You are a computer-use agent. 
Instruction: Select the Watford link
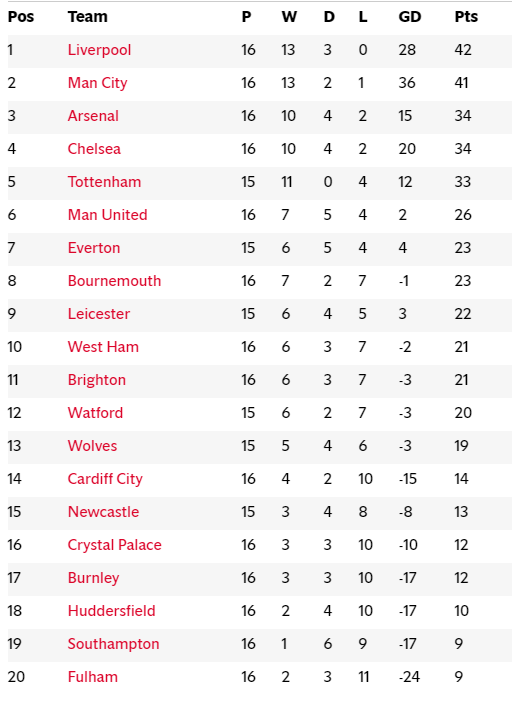(95, 413)
